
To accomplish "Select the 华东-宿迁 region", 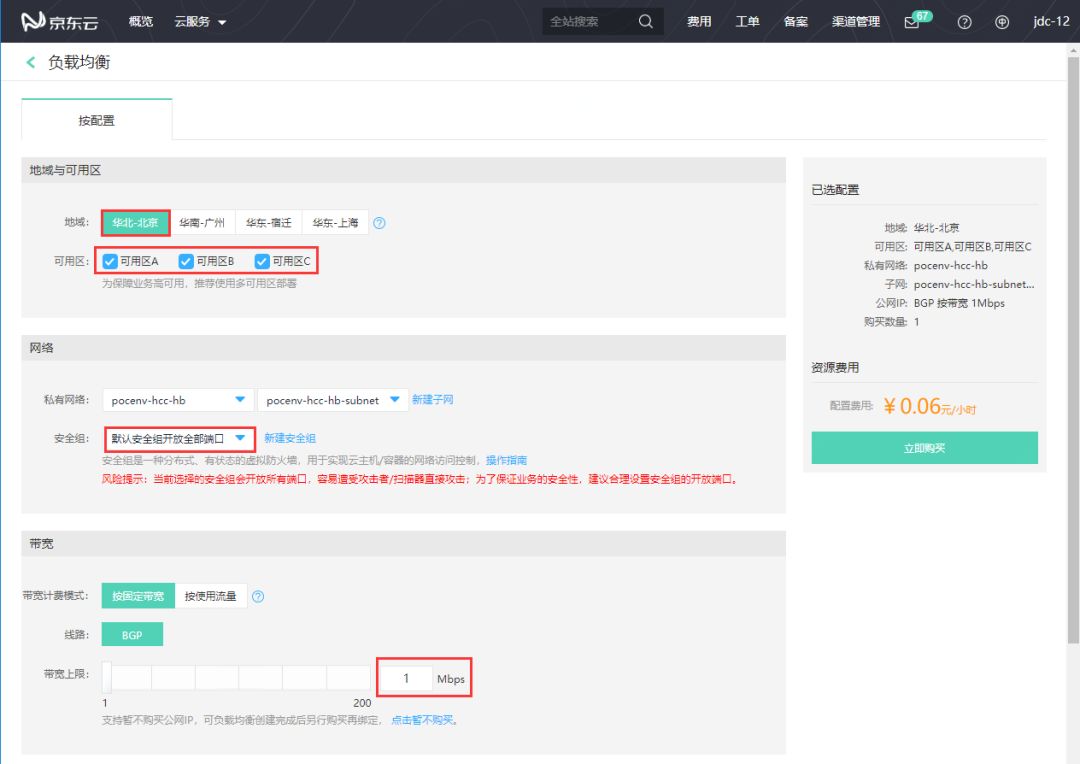I will tap(269, 223).
